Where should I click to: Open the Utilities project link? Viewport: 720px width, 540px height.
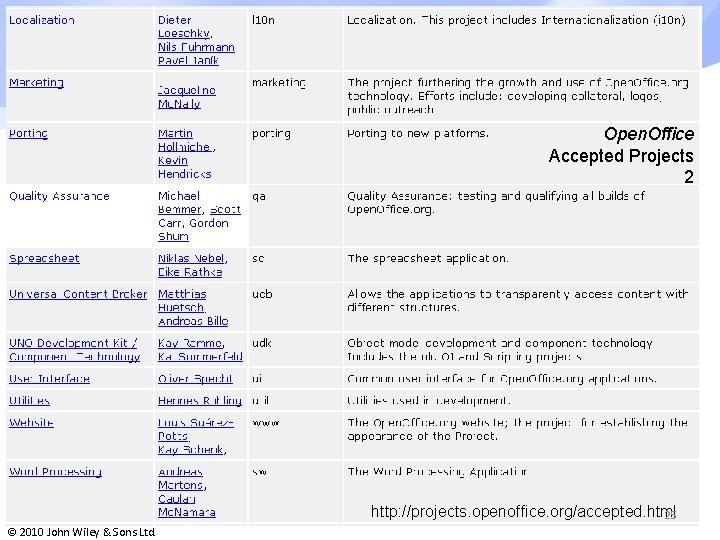(29, 401)
